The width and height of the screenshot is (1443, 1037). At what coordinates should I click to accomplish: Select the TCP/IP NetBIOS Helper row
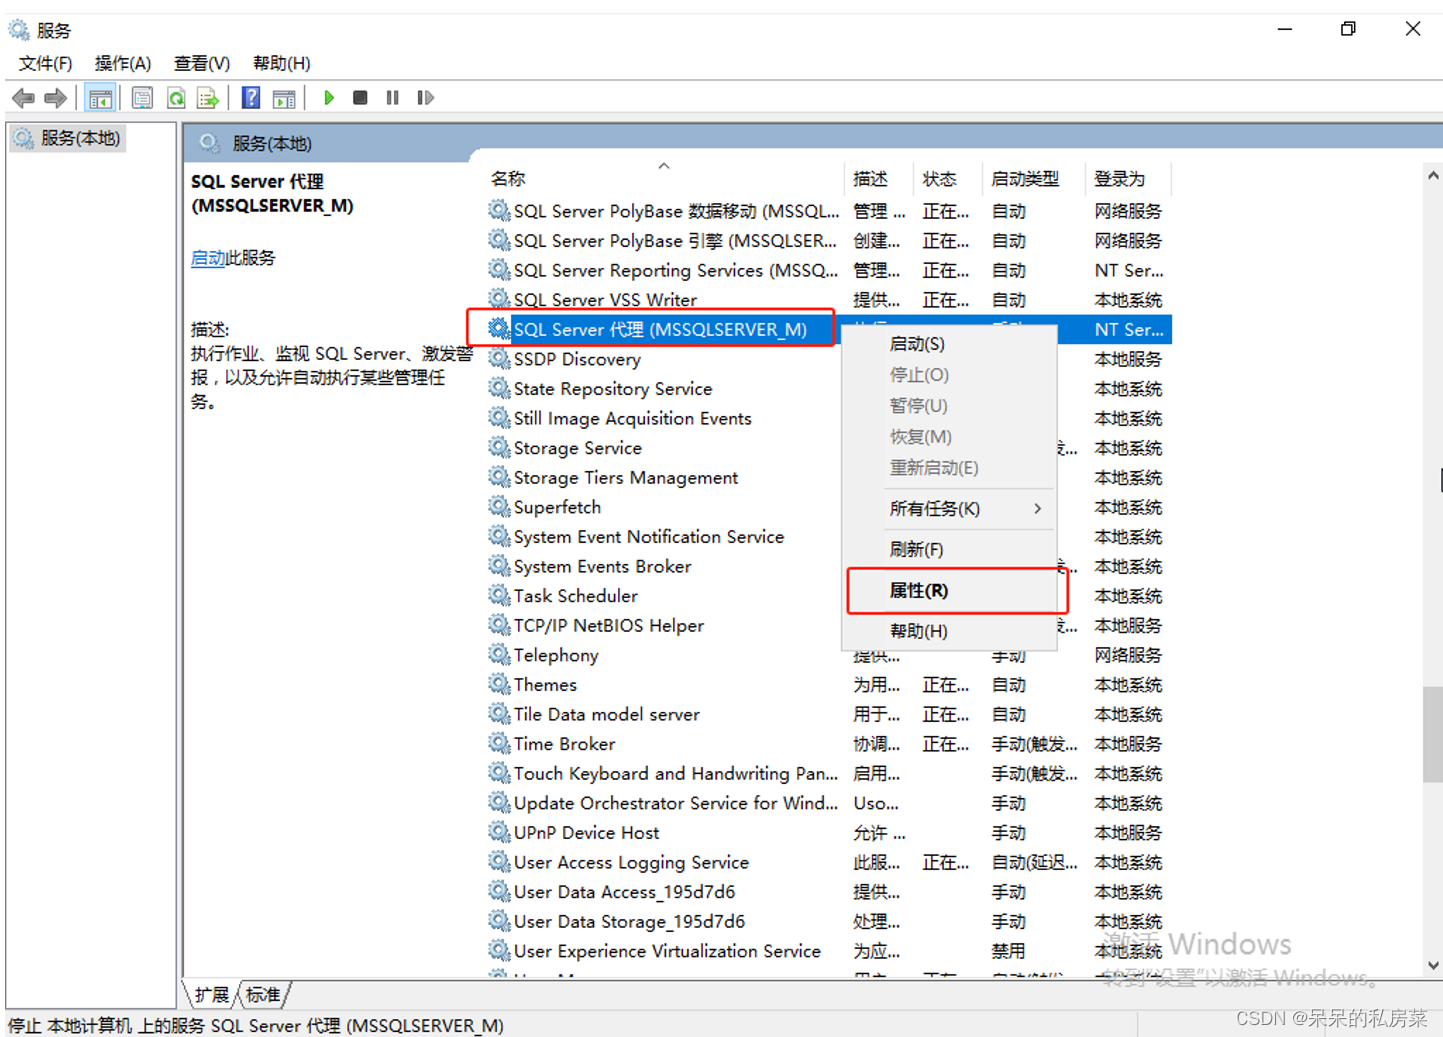[x=829, y=625]
